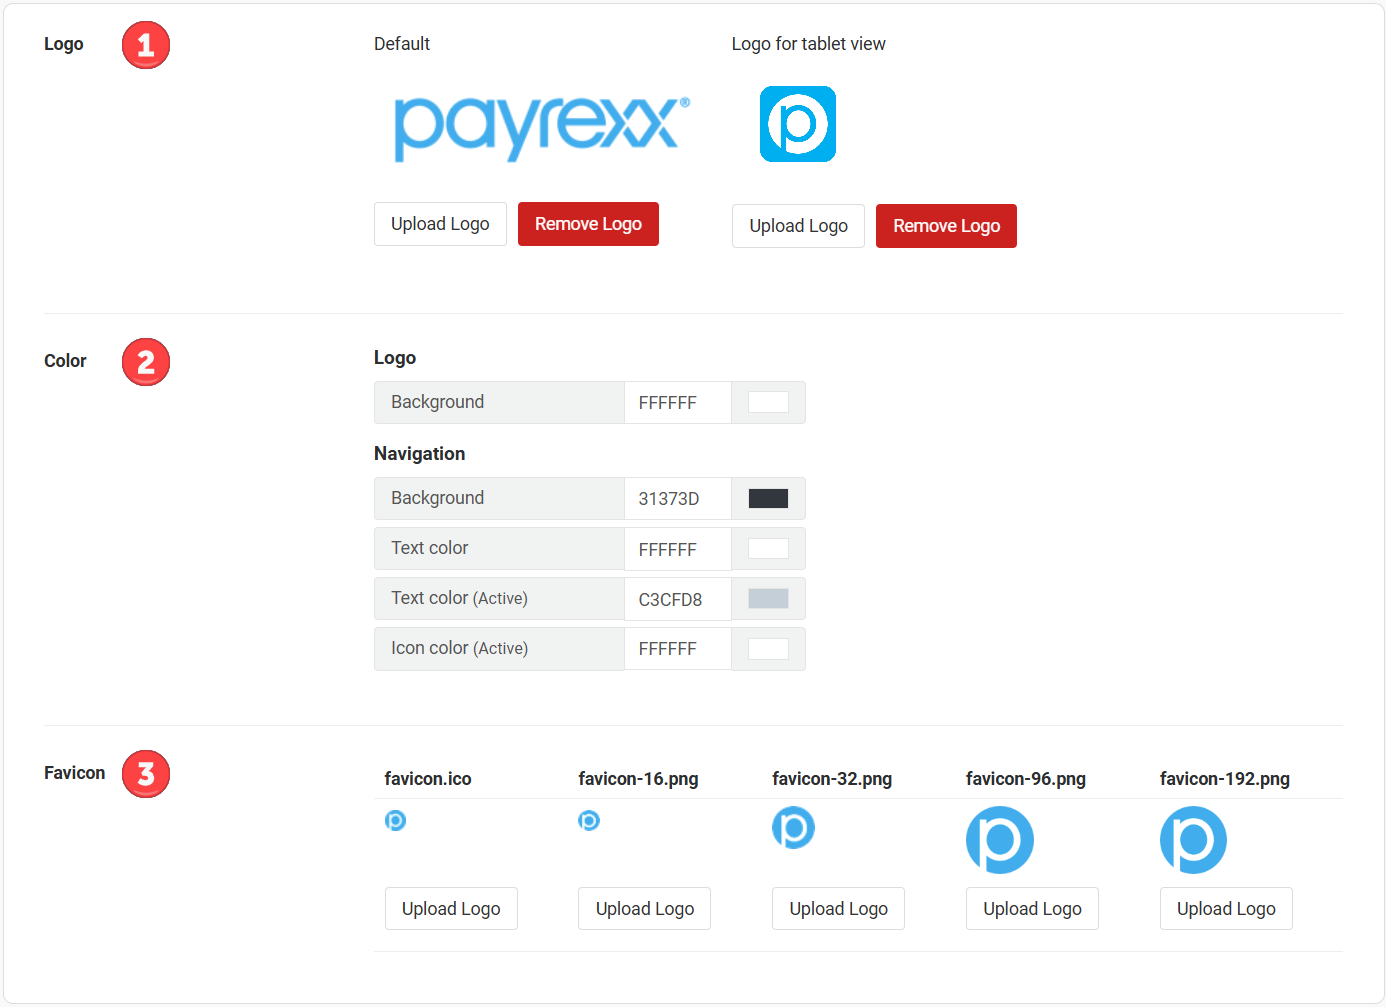Click the favicon-16.png preview icon
The image size is (1386, 1007).
pyautogui.click(x=589, y=820)
